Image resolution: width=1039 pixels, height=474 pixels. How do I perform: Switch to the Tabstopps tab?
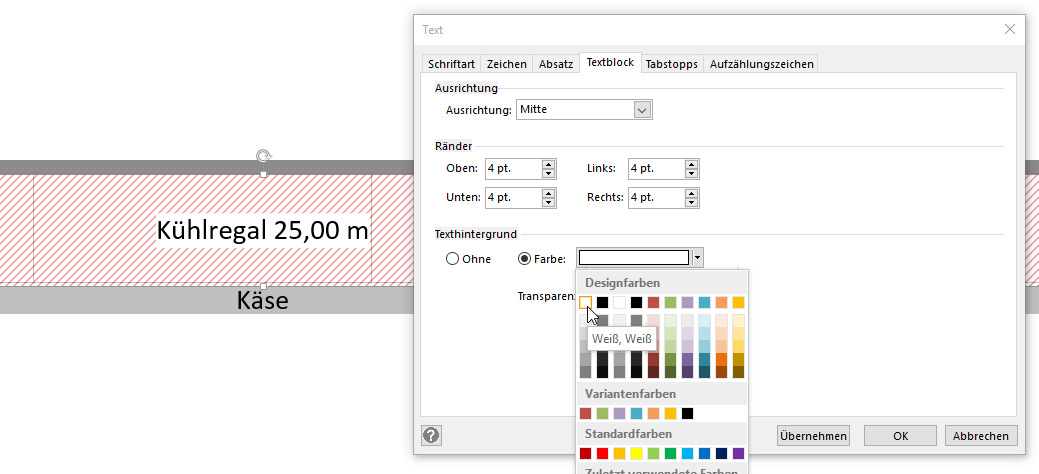(671, 64)
